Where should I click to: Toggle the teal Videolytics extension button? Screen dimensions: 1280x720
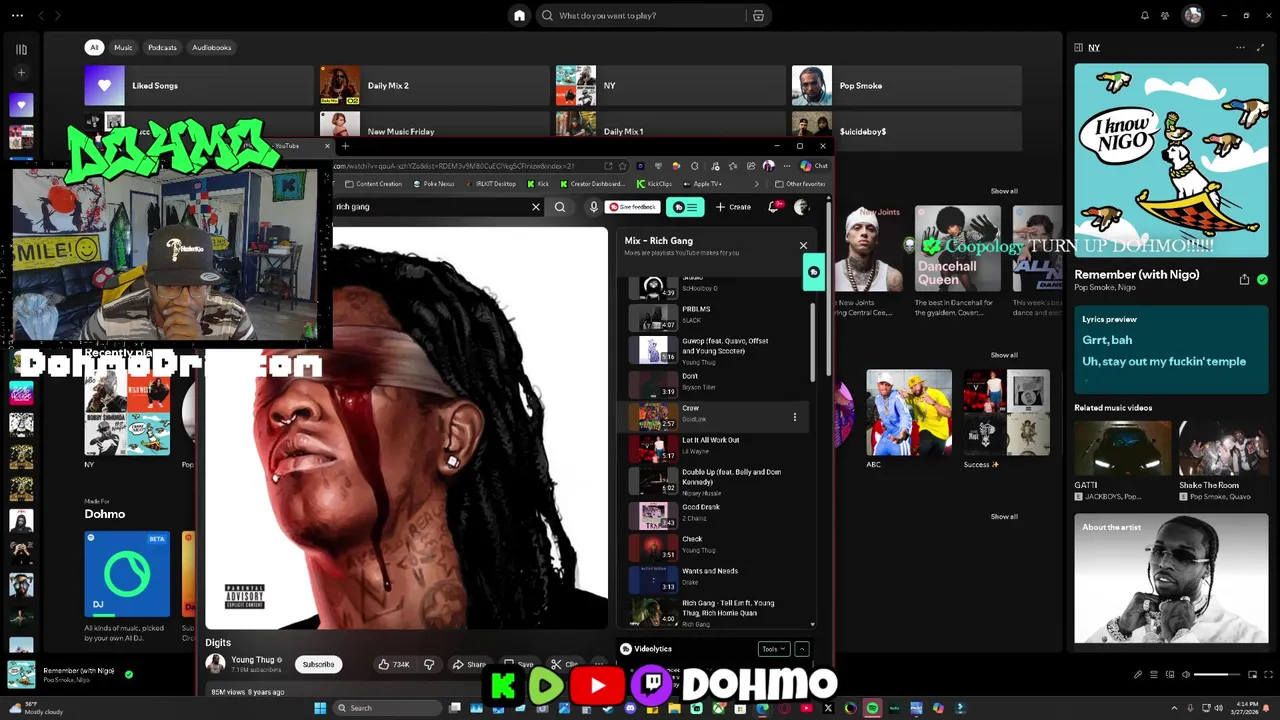coord(685,207)
